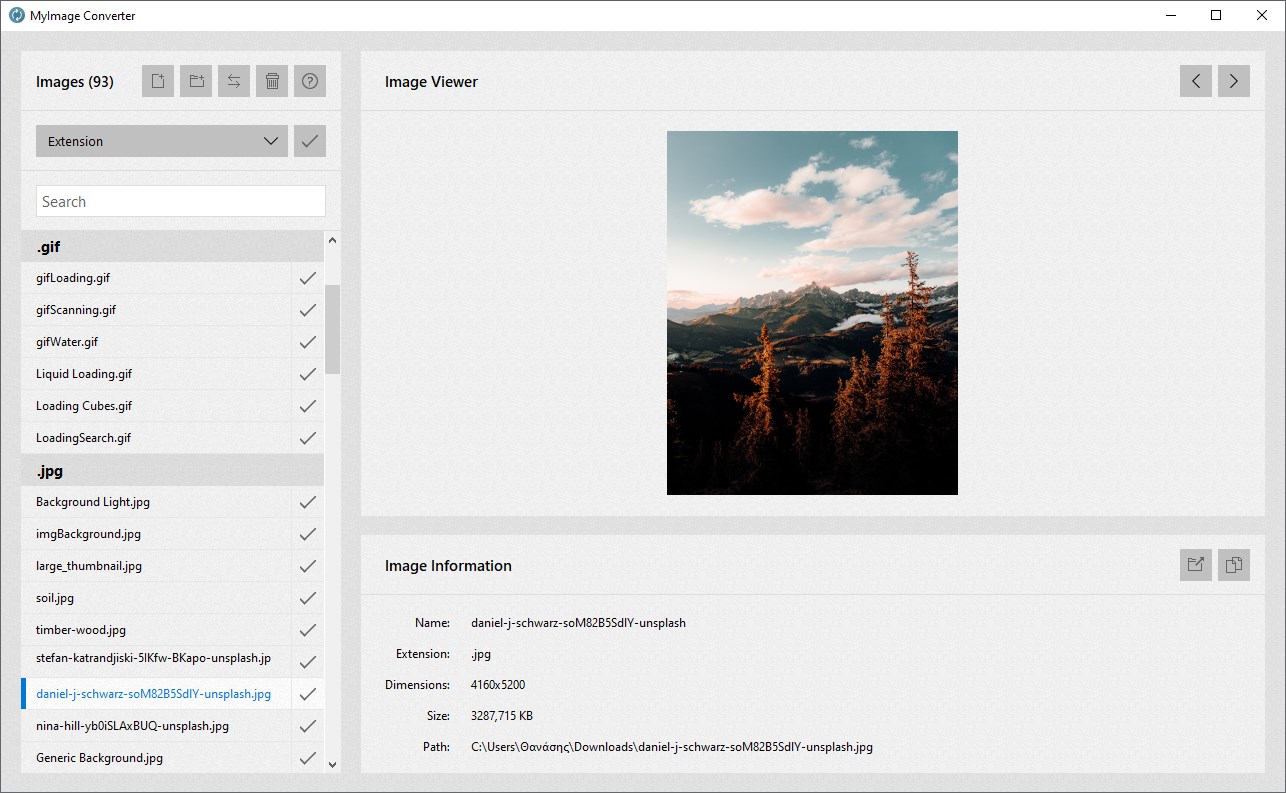1286x793 pixels.
Task: Click the Search input field
Action: coord(181,201)
